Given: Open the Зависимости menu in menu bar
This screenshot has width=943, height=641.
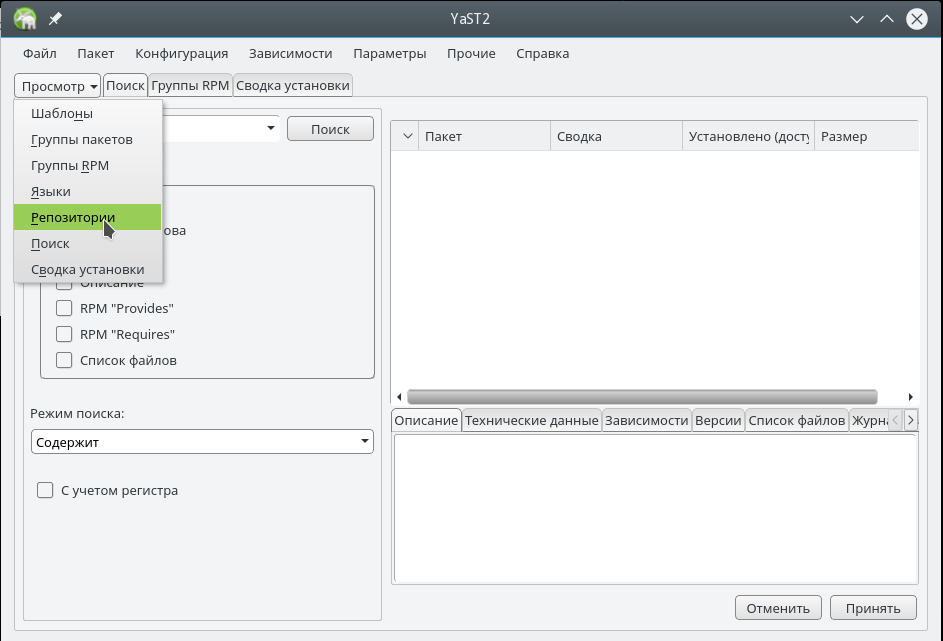Looking at the screenshot, I should pos(290,53).
